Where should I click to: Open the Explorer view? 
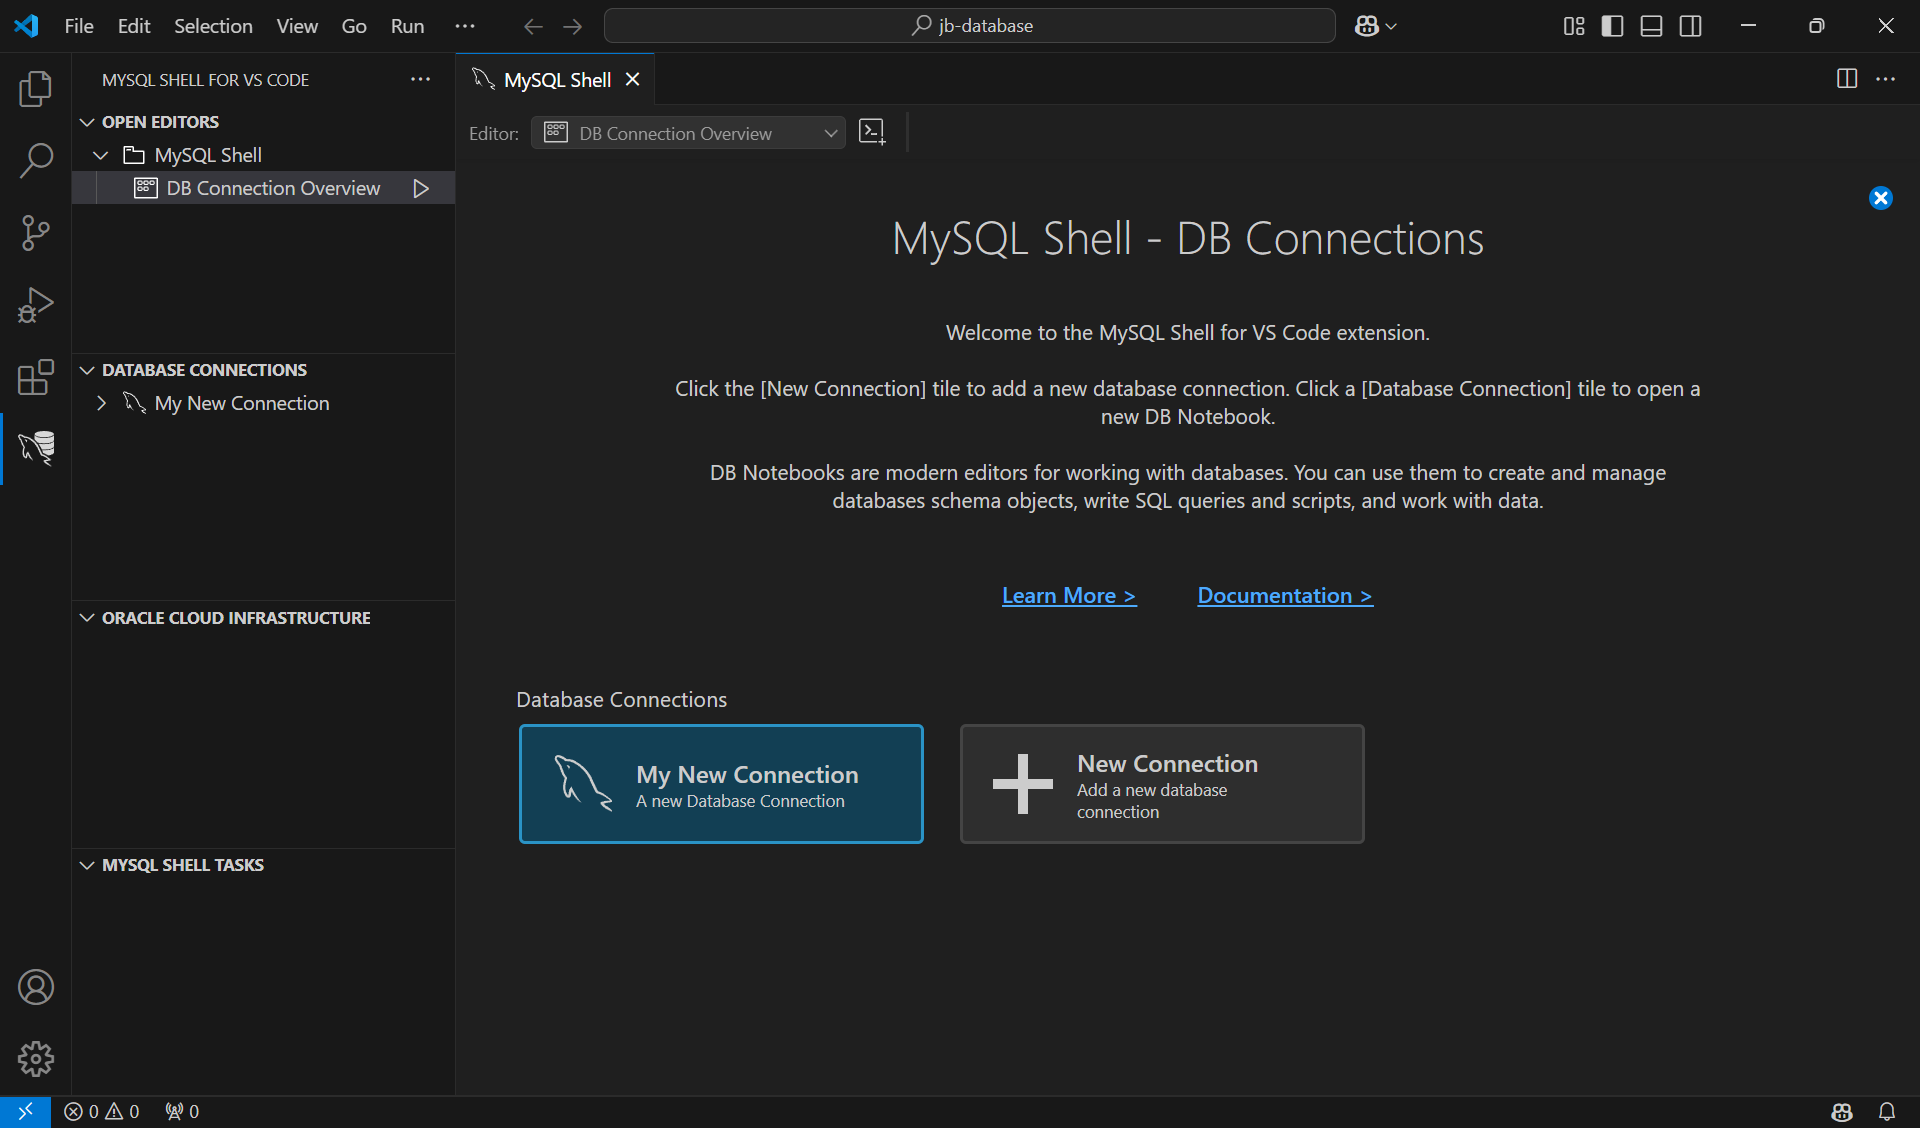tap(36, 88)
